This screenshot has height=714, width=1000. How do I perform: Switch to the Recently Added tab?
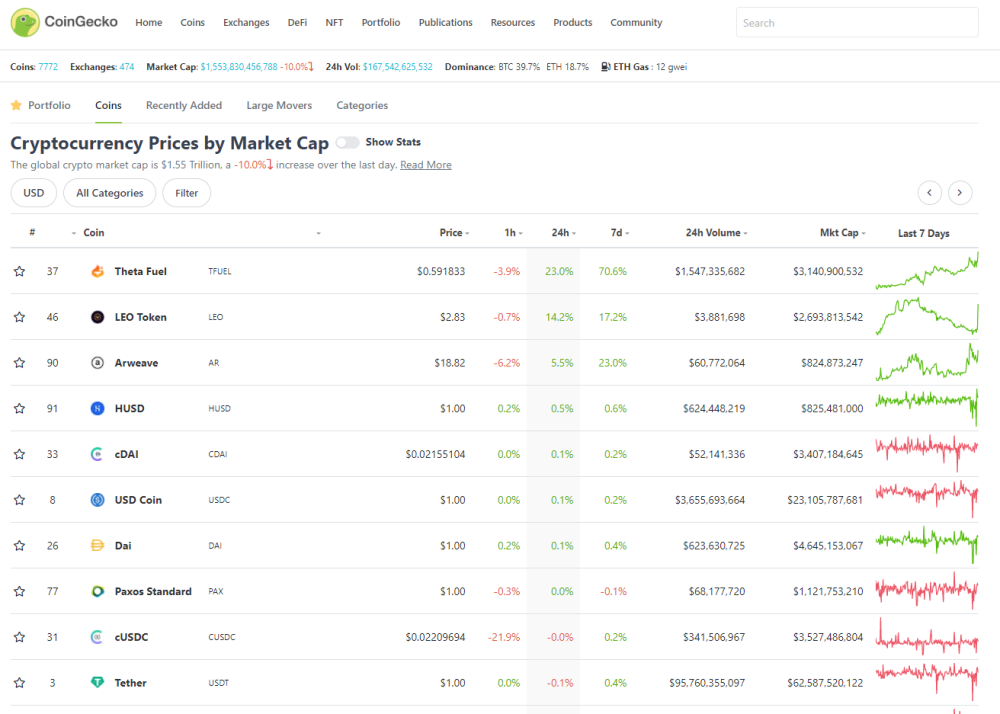tap(184, 105)
